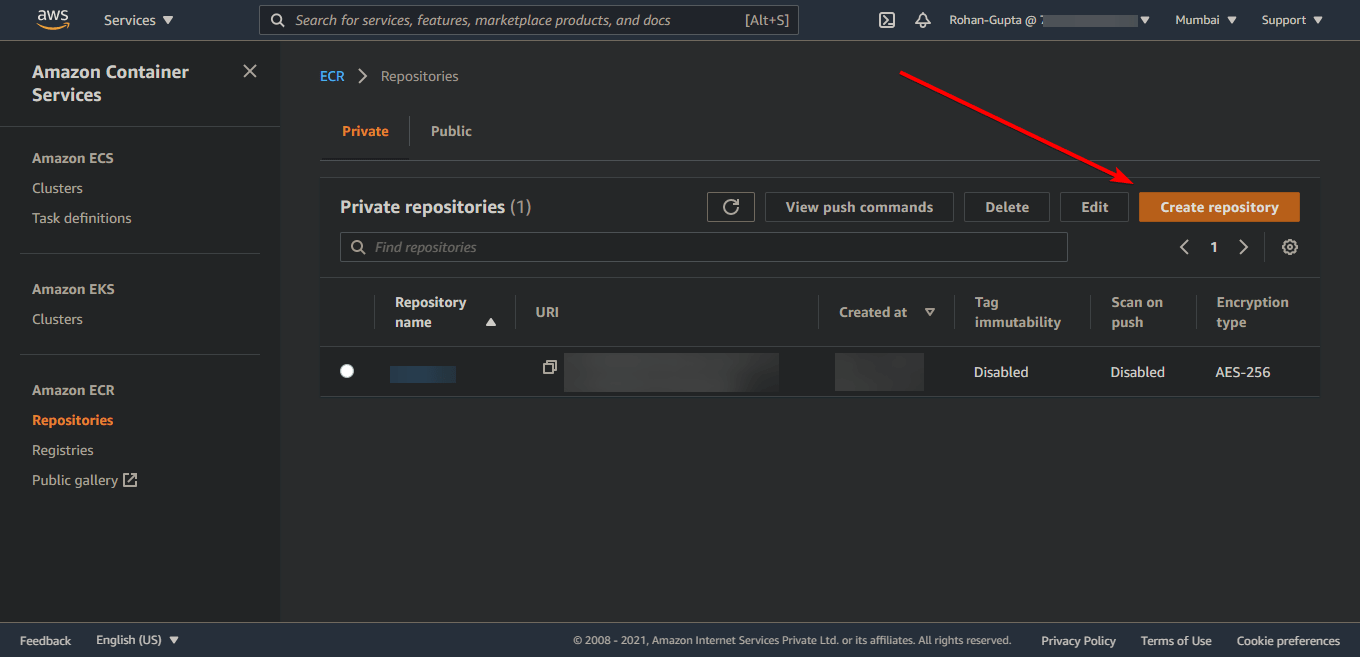Click AES-256 encryption cell

coord(1243,372)
